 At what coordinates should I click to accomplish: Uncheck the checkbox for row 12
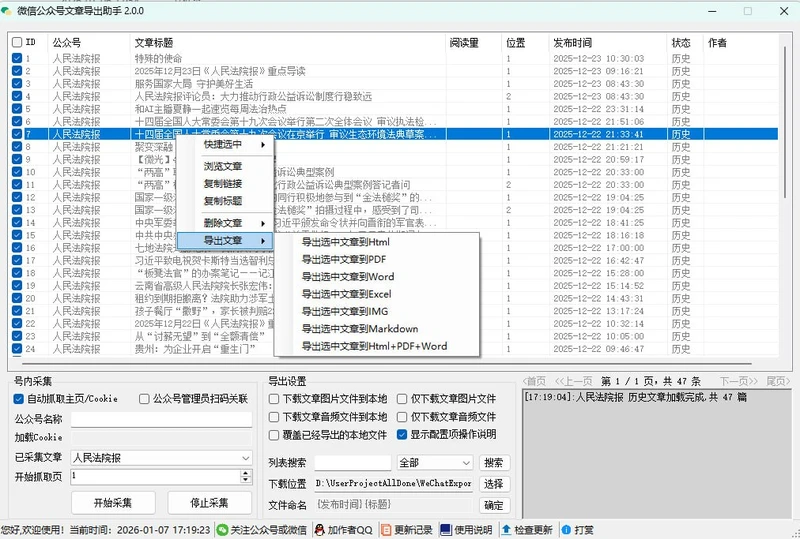[x=17, y=197]
